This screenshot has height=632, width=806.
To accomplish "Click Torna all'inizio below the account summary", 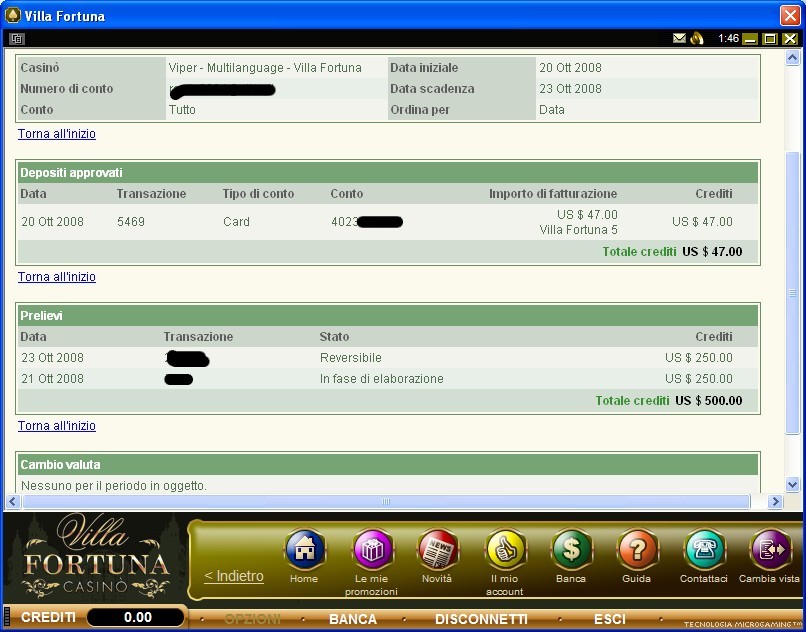I will pos(57,134).
